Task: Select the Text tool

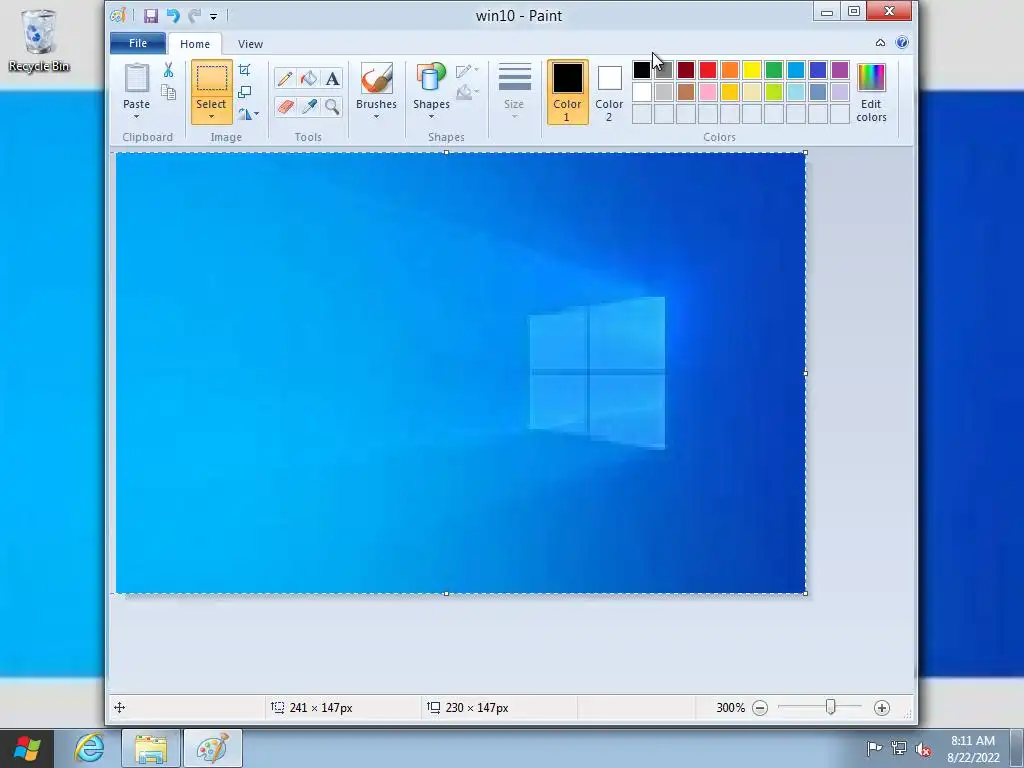Action: coord(332,79)
